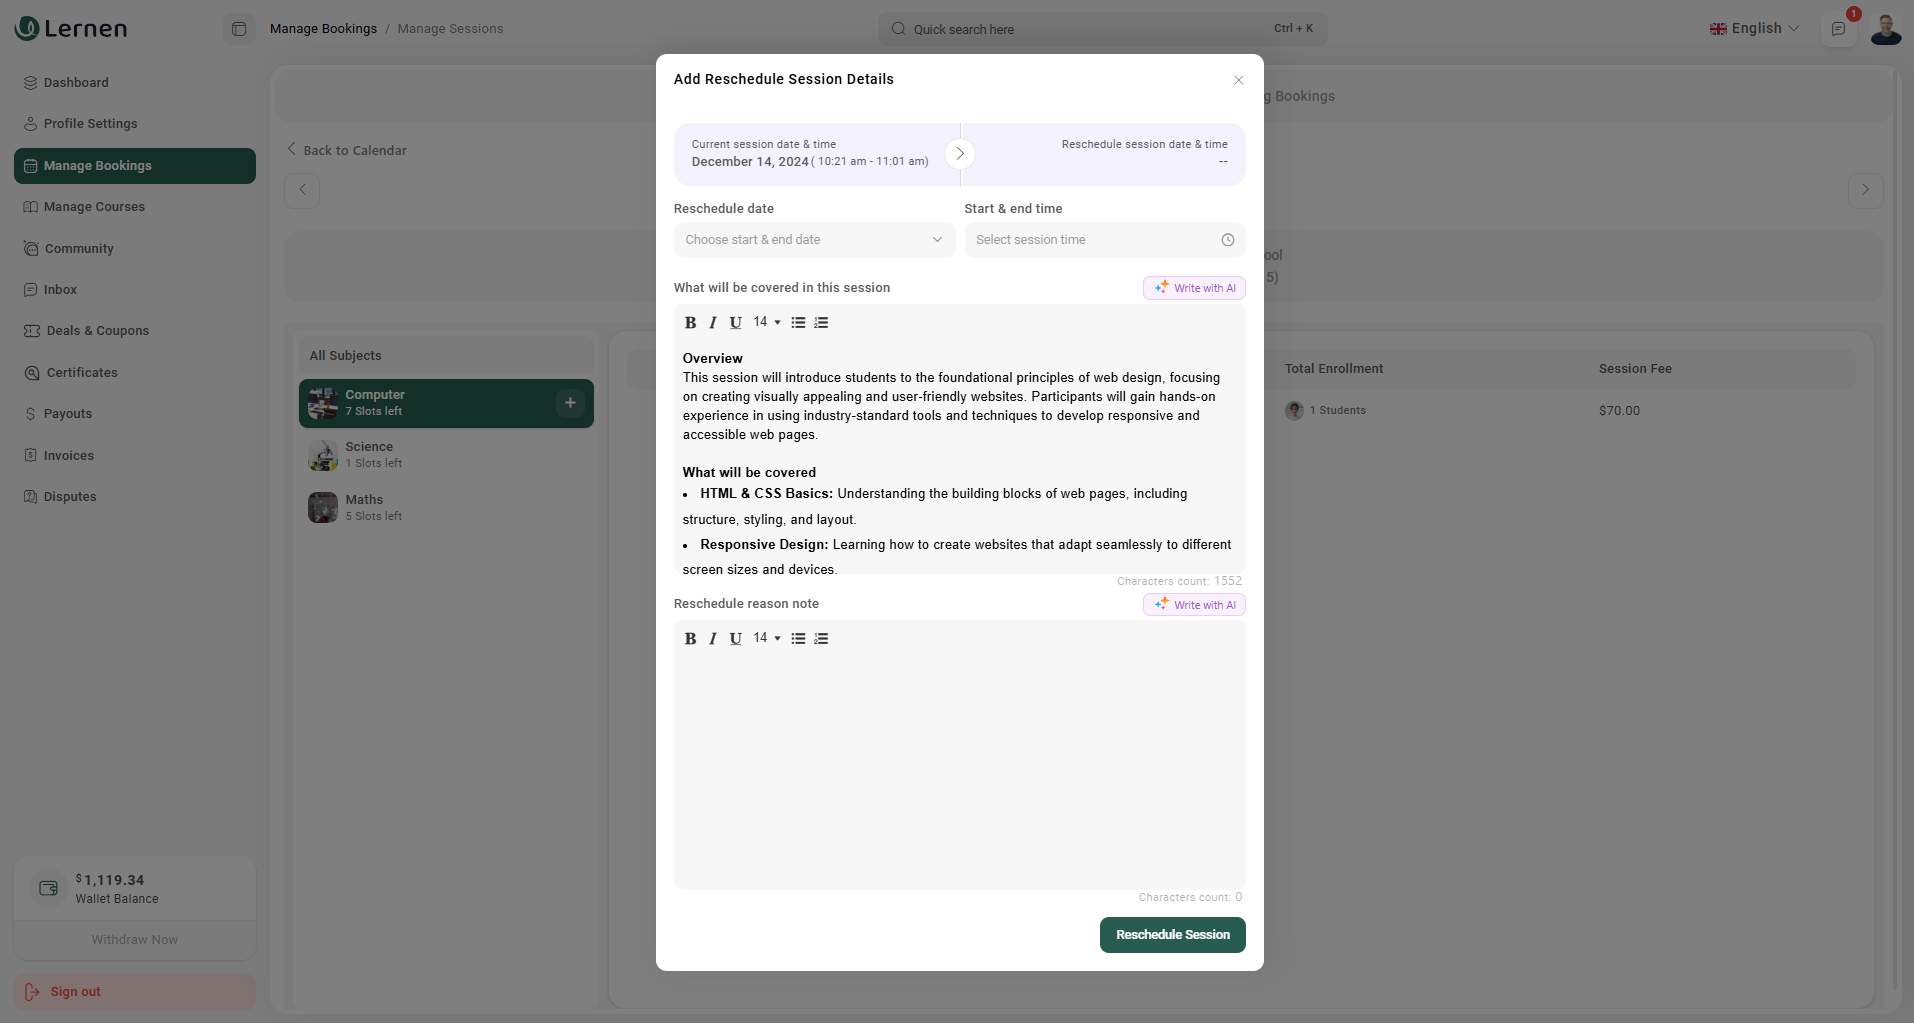Click the Reschedule Session button
1914x1023 pixels.
coord(1172,935)
